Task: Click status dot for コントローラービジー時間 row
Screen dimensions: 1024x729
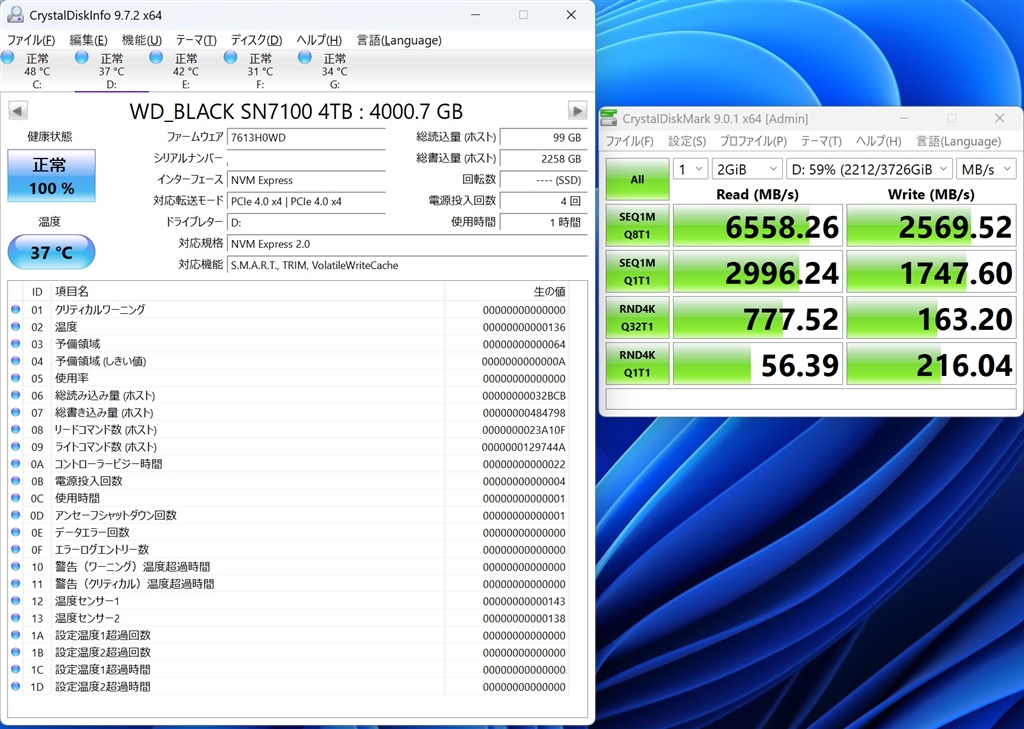Action: click(x=16, y=463)
